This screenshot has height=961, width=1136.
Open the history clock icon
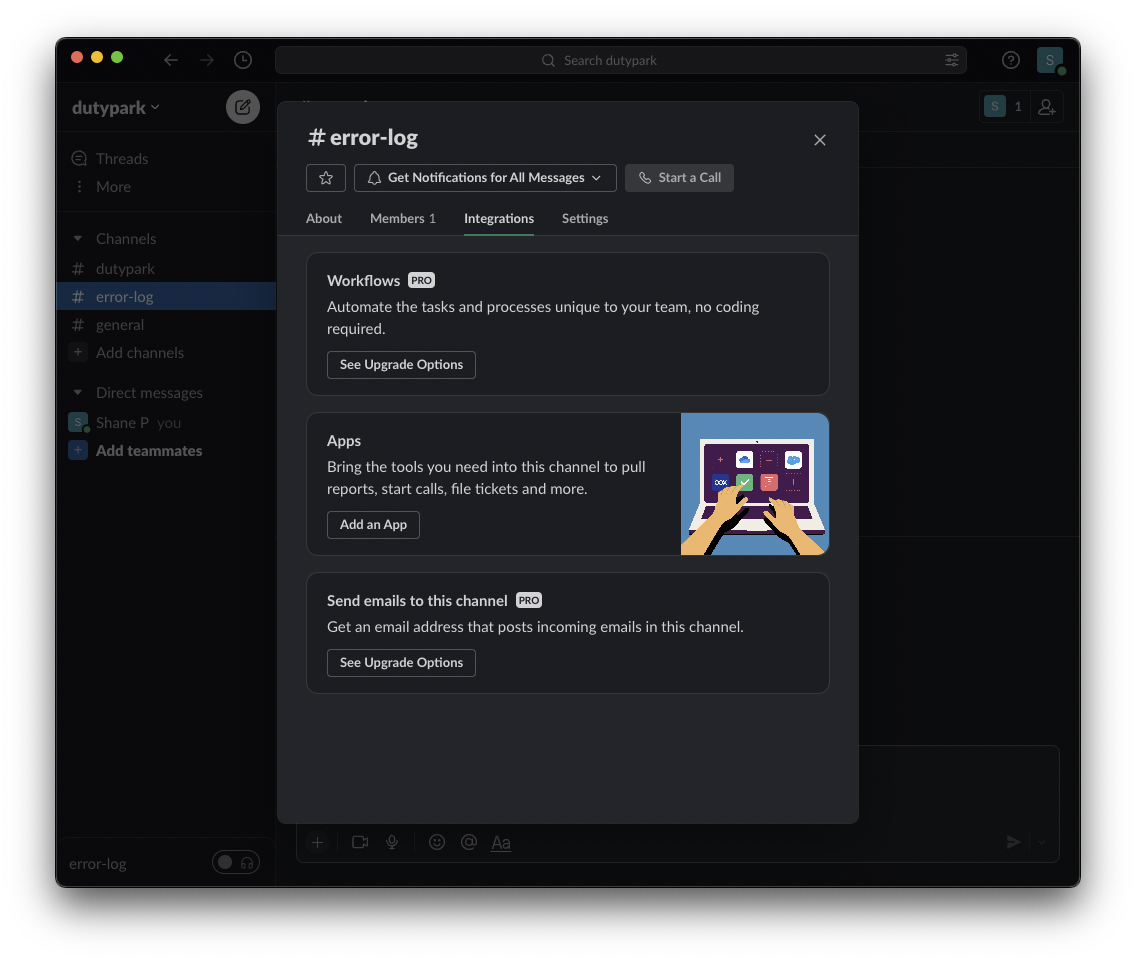(x=243, y=60)
